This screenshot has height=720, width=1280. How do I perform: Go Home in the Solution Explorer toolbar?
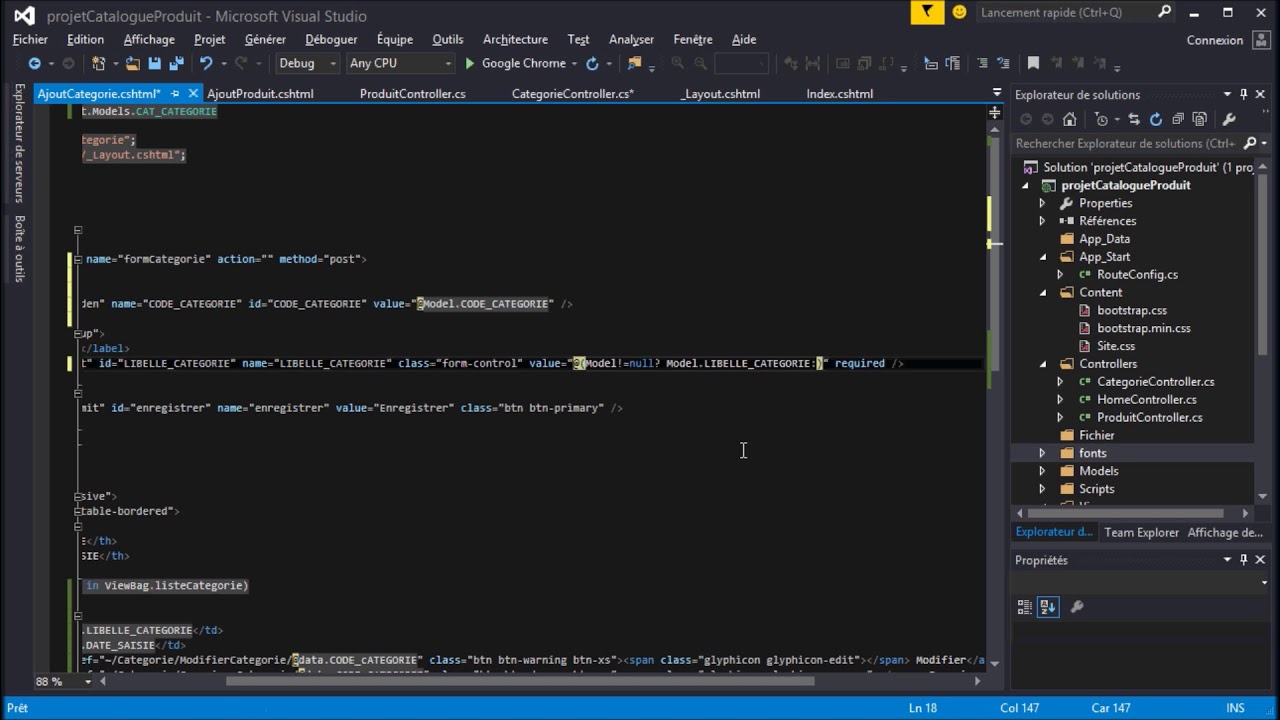[x=1069, y=119]
